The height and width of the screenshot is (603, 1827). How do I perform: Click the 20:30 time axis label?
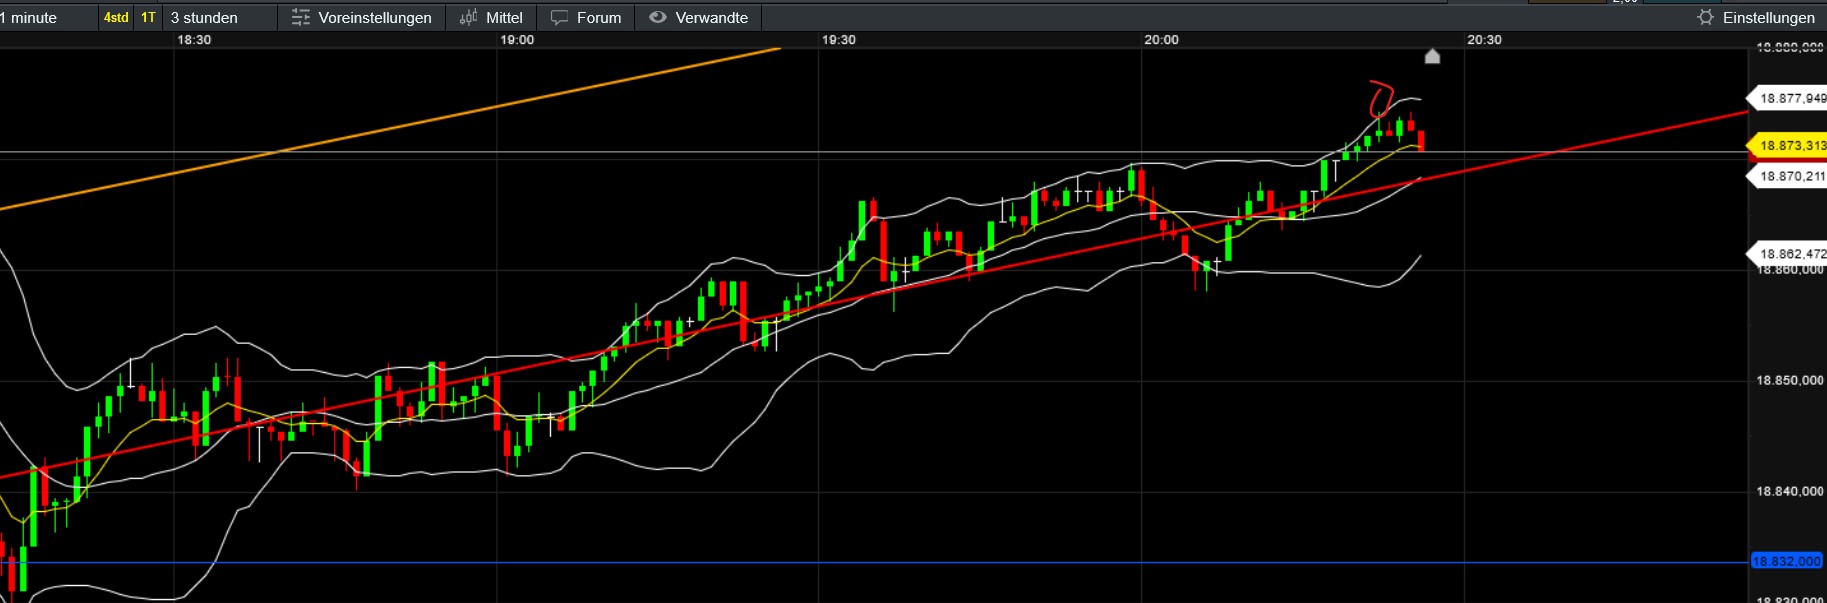click(x=1484, y=40)
